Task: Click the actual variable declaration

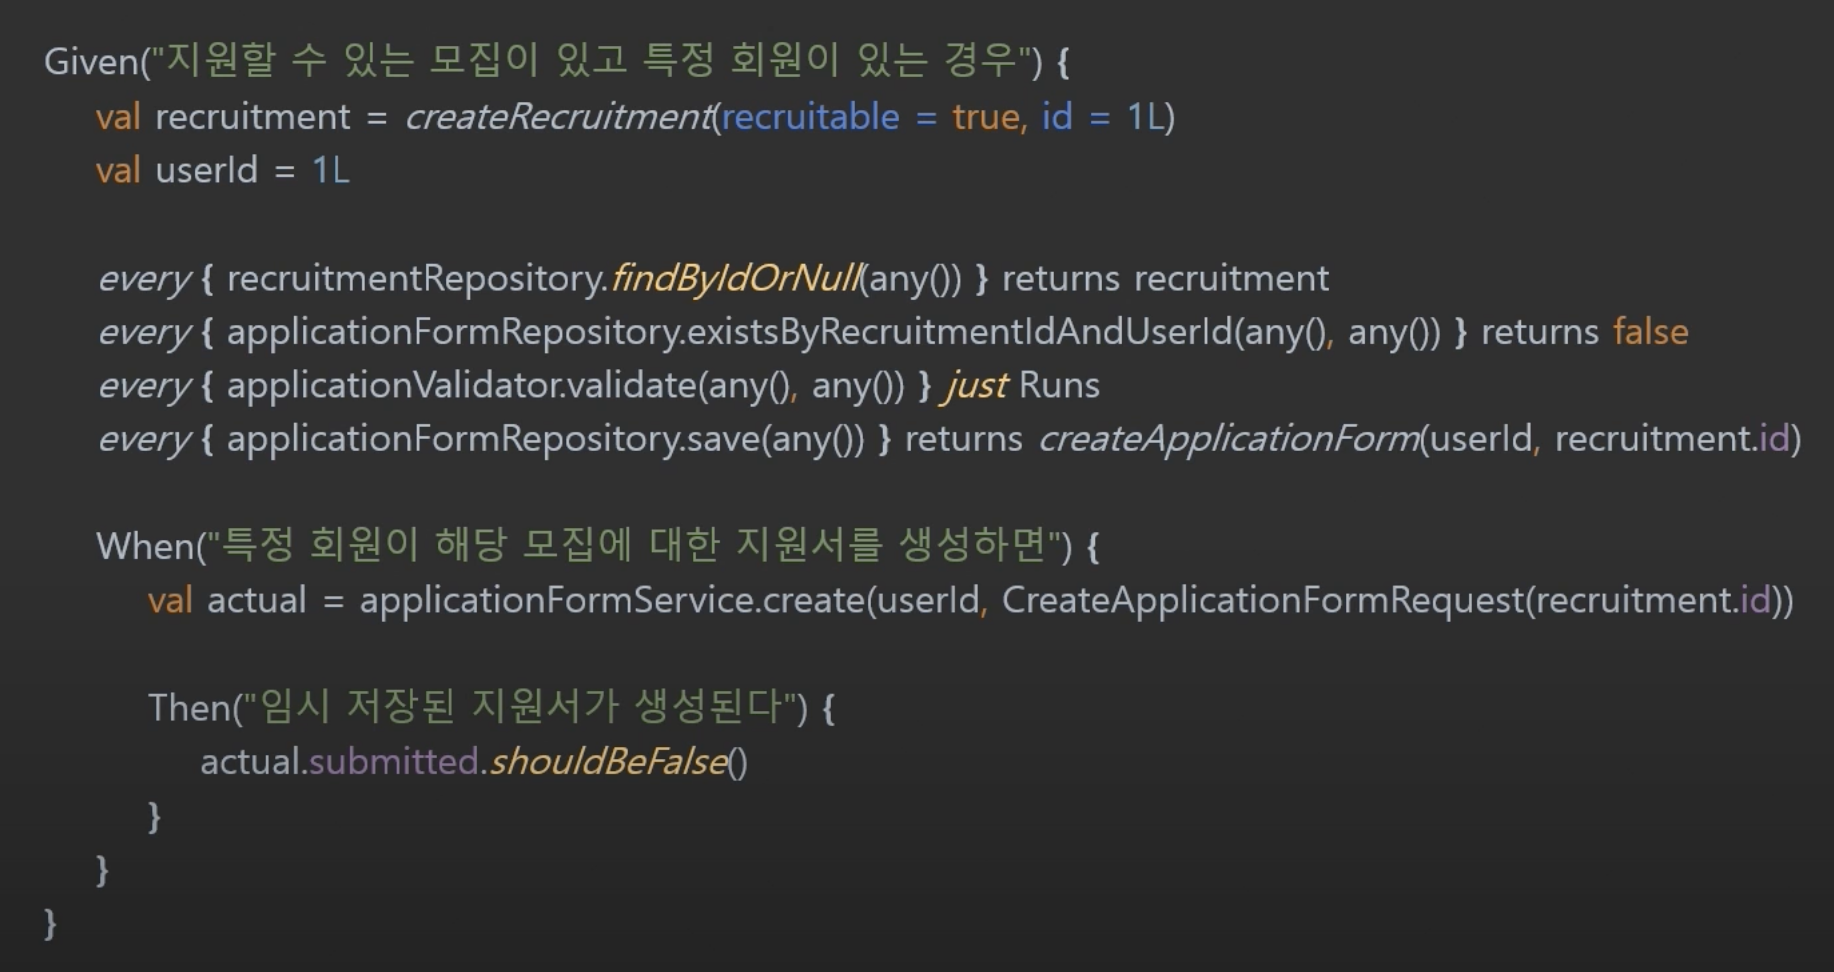Action: pos(256,600)
